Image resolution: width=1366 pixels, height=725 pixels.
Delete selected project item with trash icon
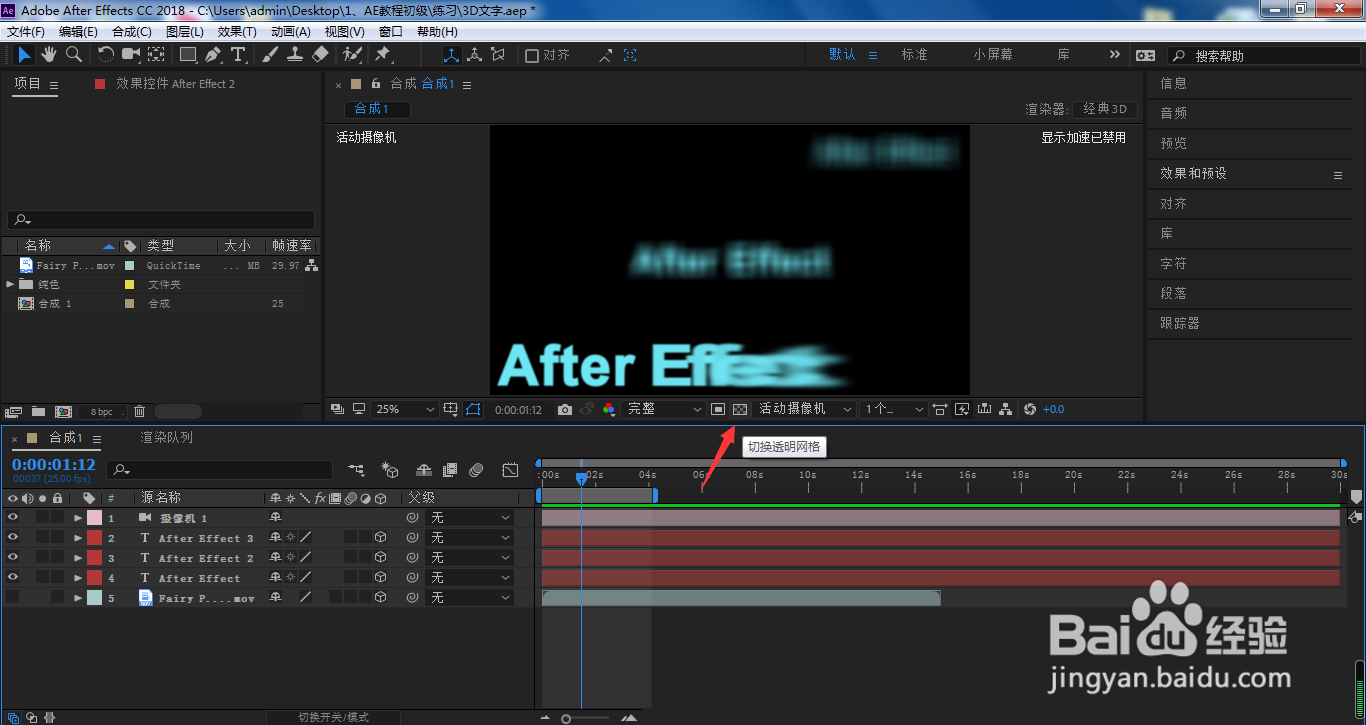(x=140, y=411)
